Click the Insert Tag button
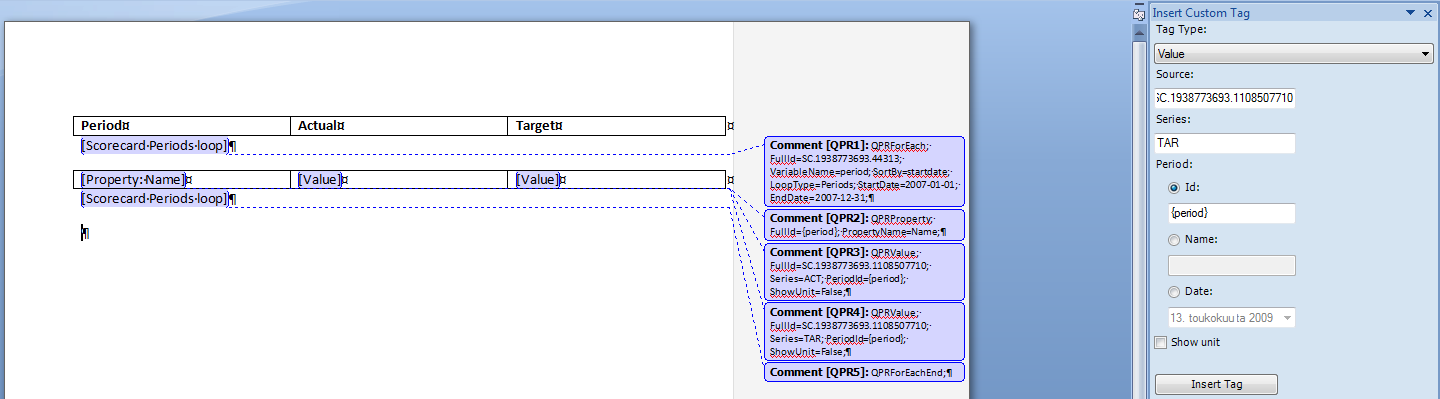The height and width of the screenshot is (399, 1440). point(1216,384)
